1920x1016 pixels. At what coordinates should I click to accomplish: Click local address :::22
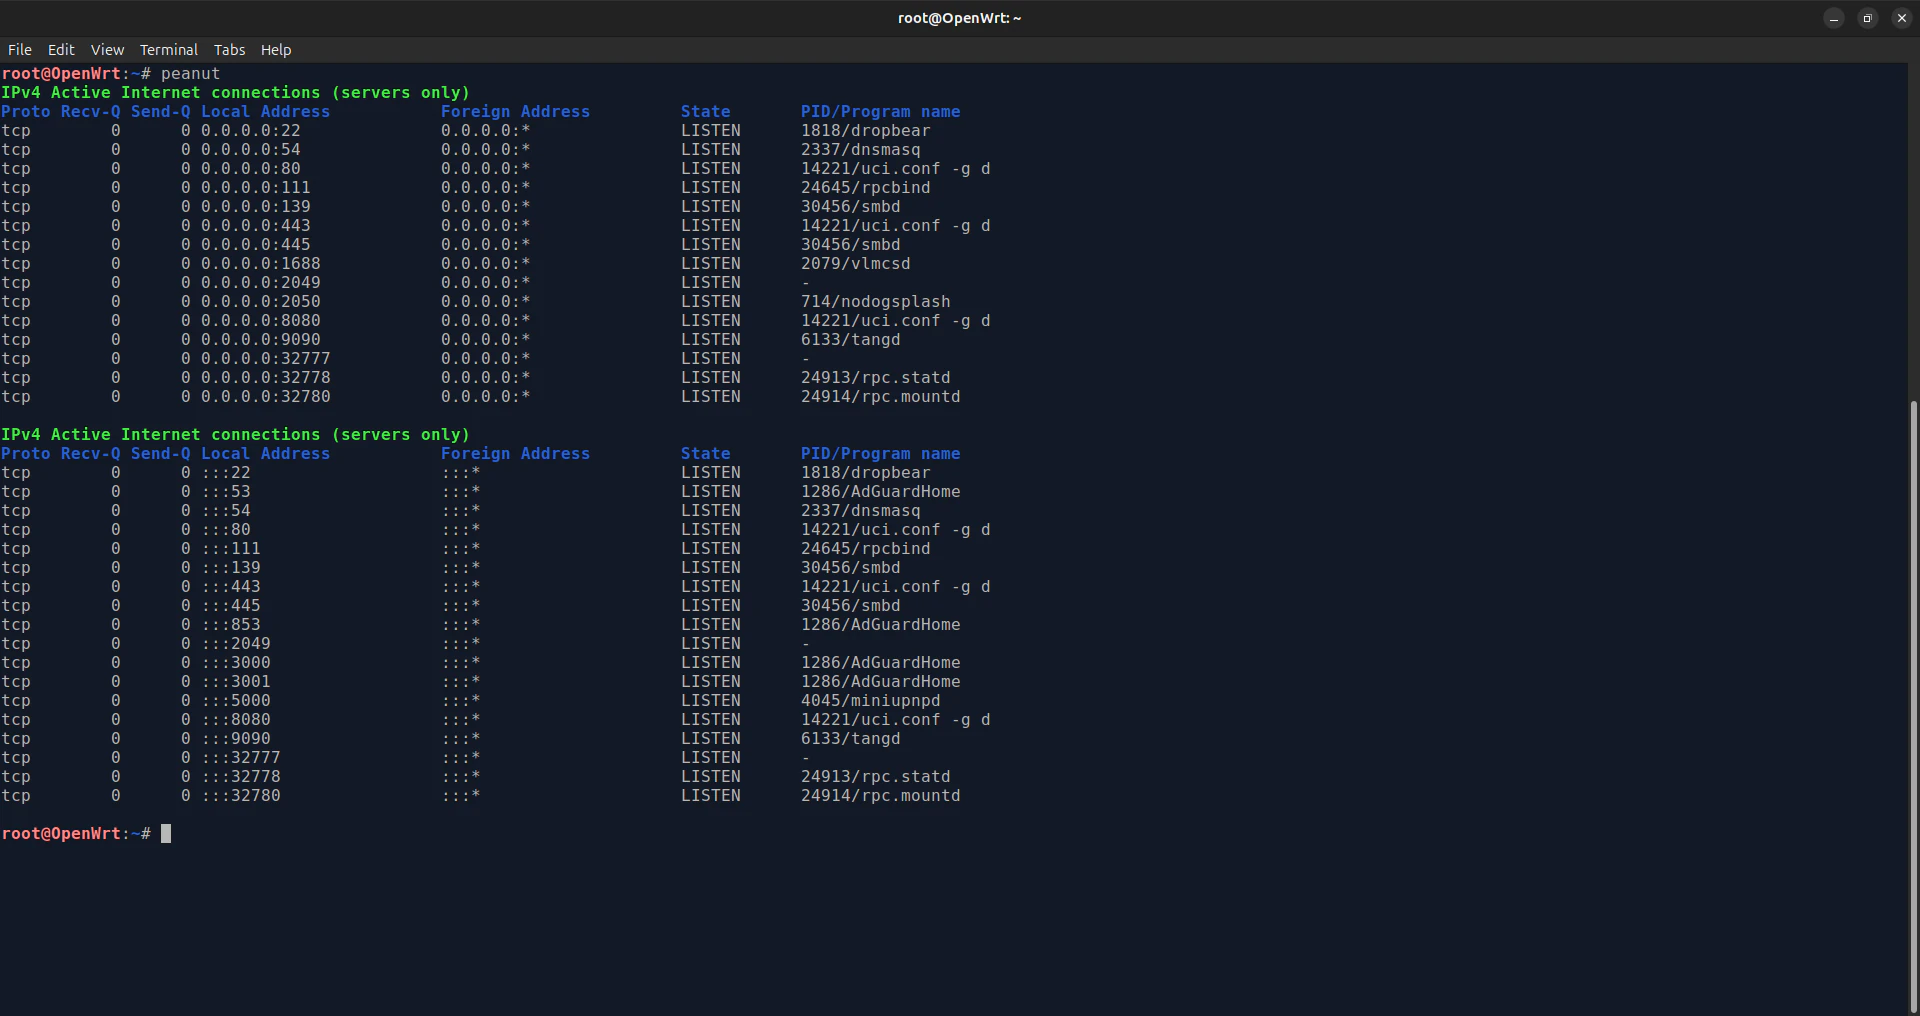(x=226, y=473)
